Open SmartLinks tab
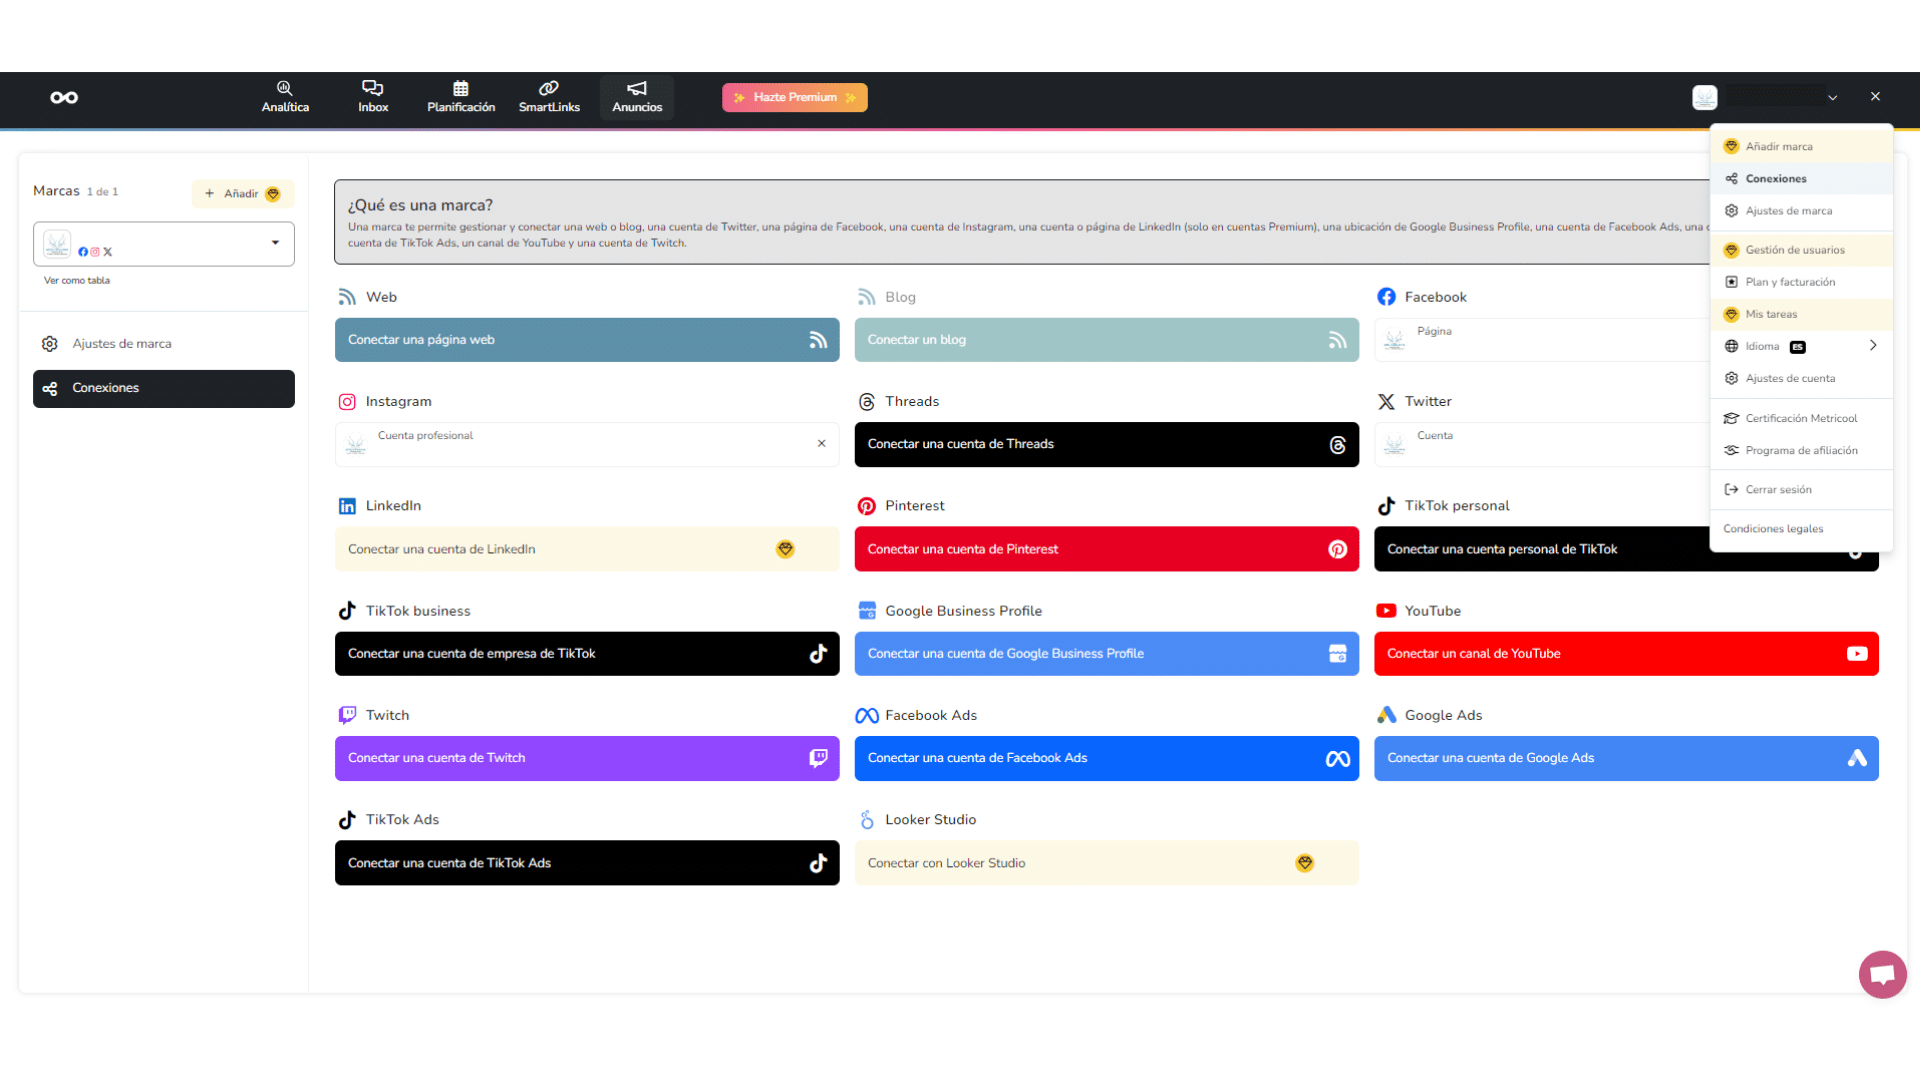Screen dimensions: 1920x1080 (x=549, y=97)
